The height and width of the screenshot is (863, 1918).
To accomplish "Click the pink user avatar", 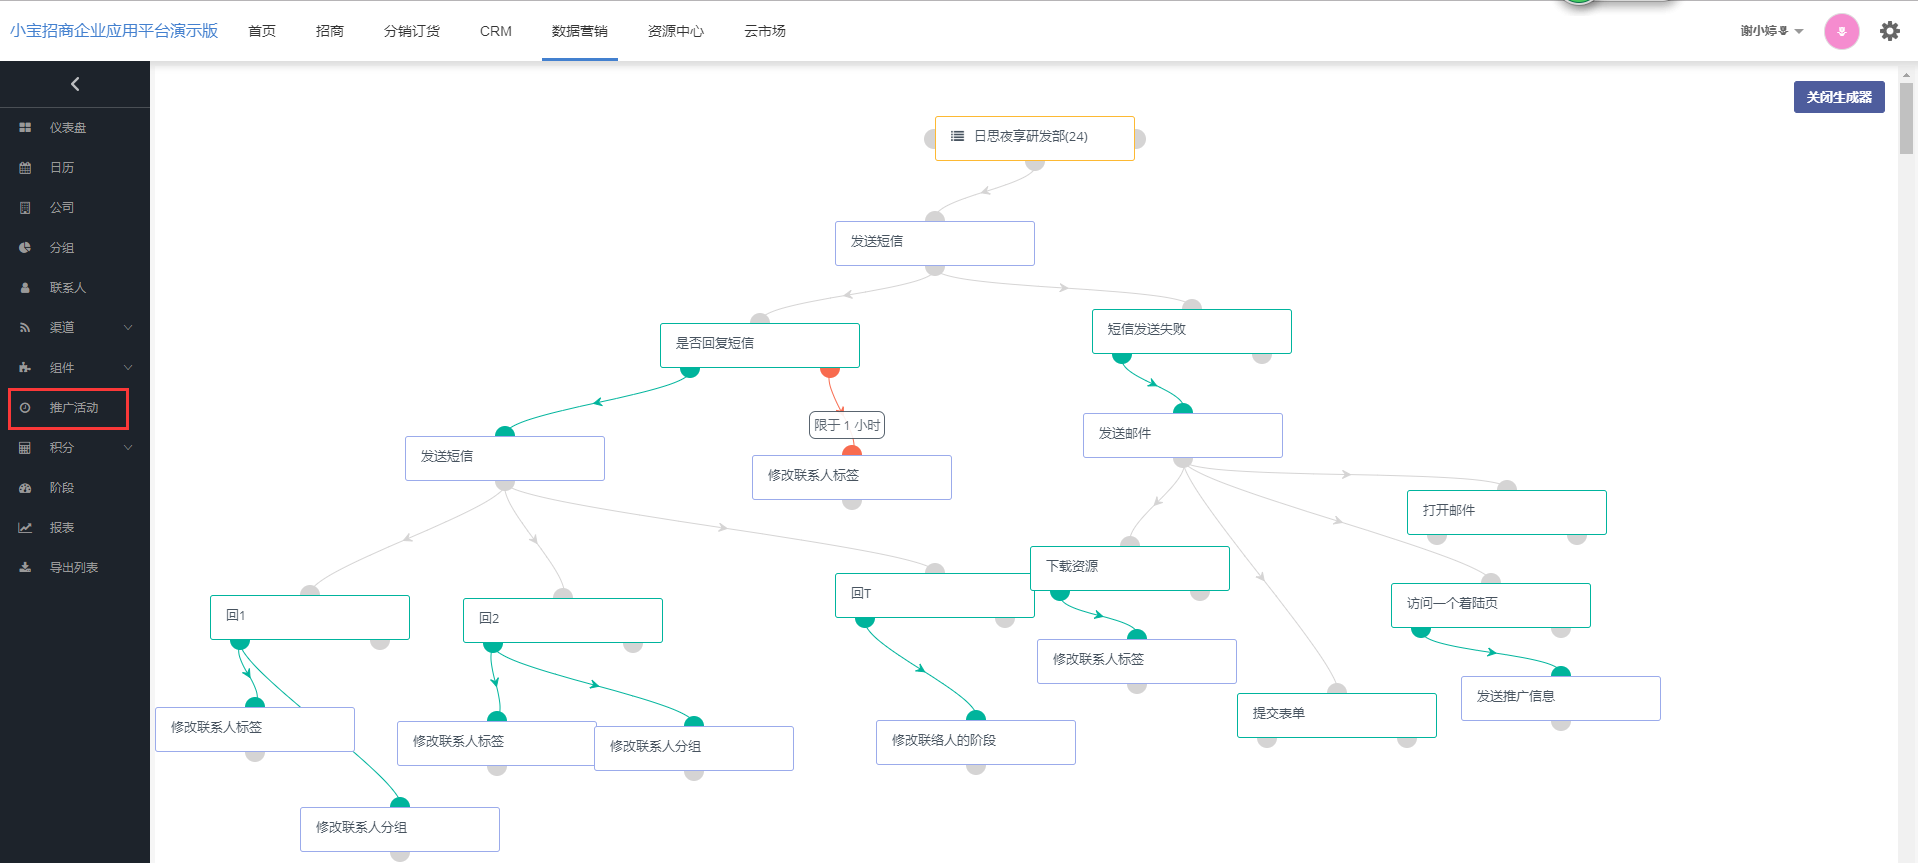I will (x=1841, y=31).
